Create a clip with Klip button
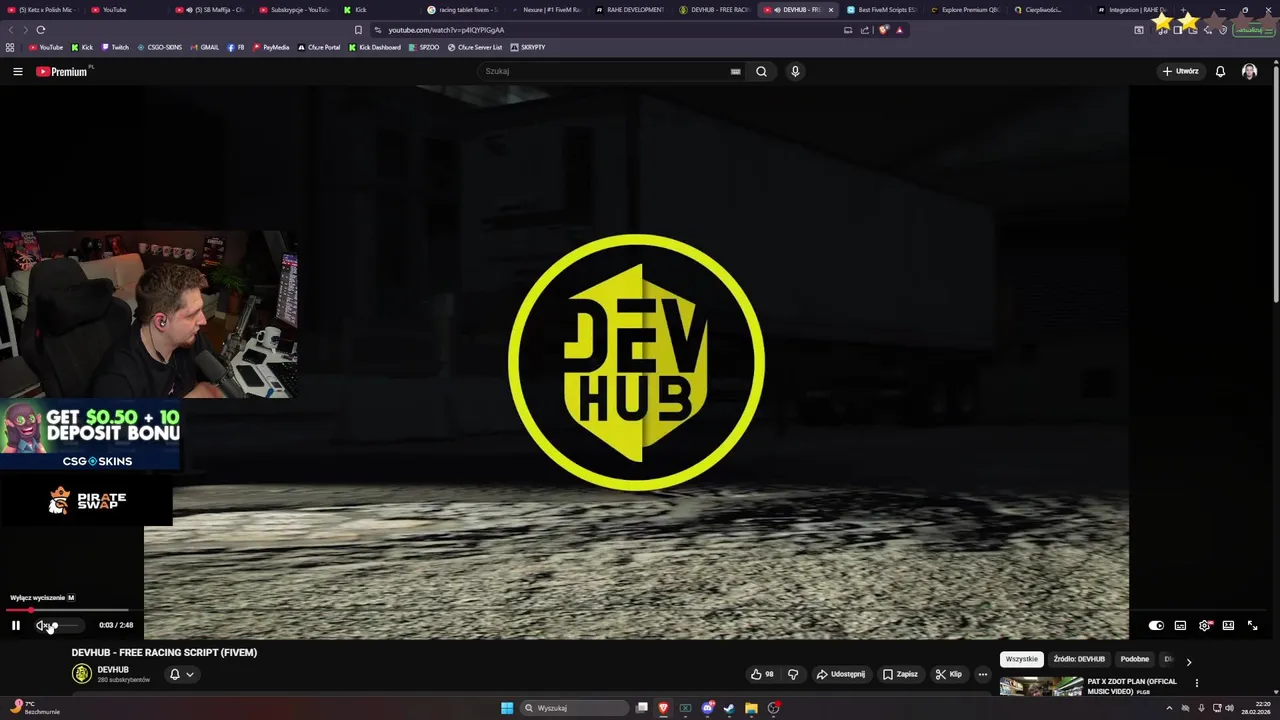This screenshot has width=1280, height=720. pos(948,674)
